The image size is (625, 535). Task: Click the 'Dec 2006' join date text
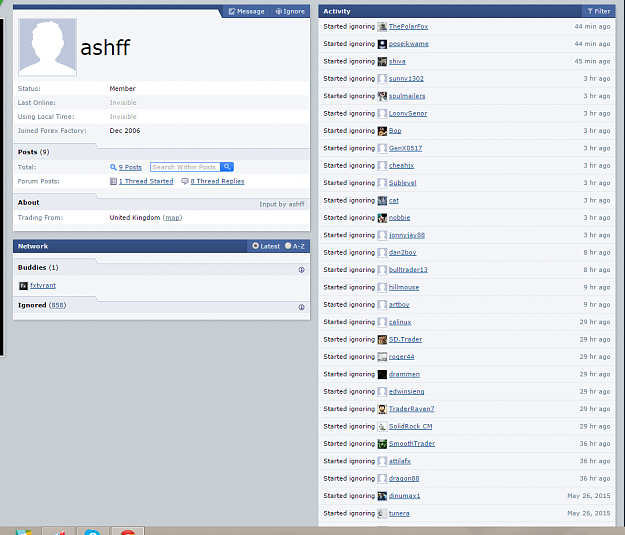[x=125, y=131]
